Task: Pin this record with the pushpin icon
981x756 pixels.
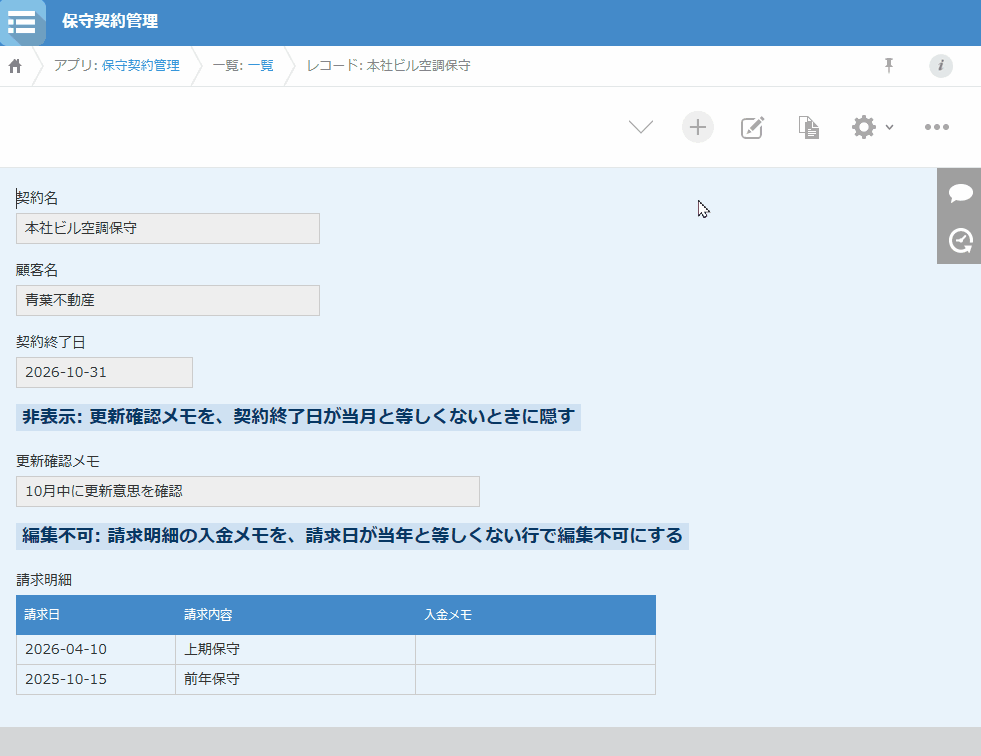Action: tap(888, 65)
